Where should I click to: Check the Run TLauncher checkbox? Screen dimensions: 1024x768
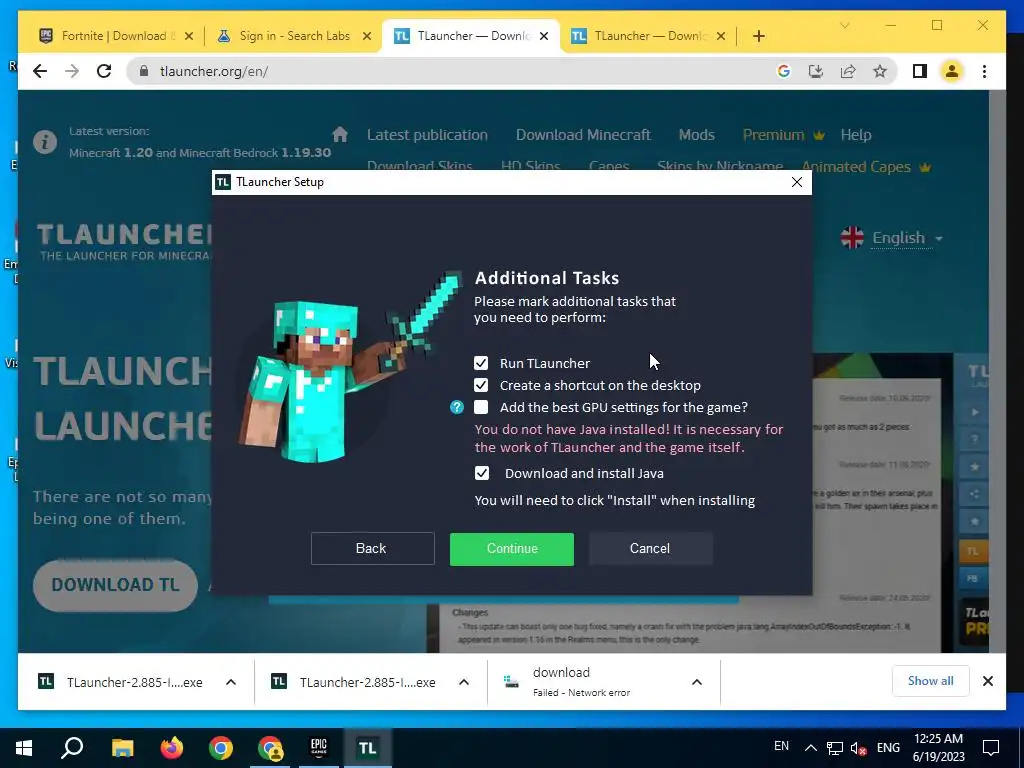click(x=481, y=363)
